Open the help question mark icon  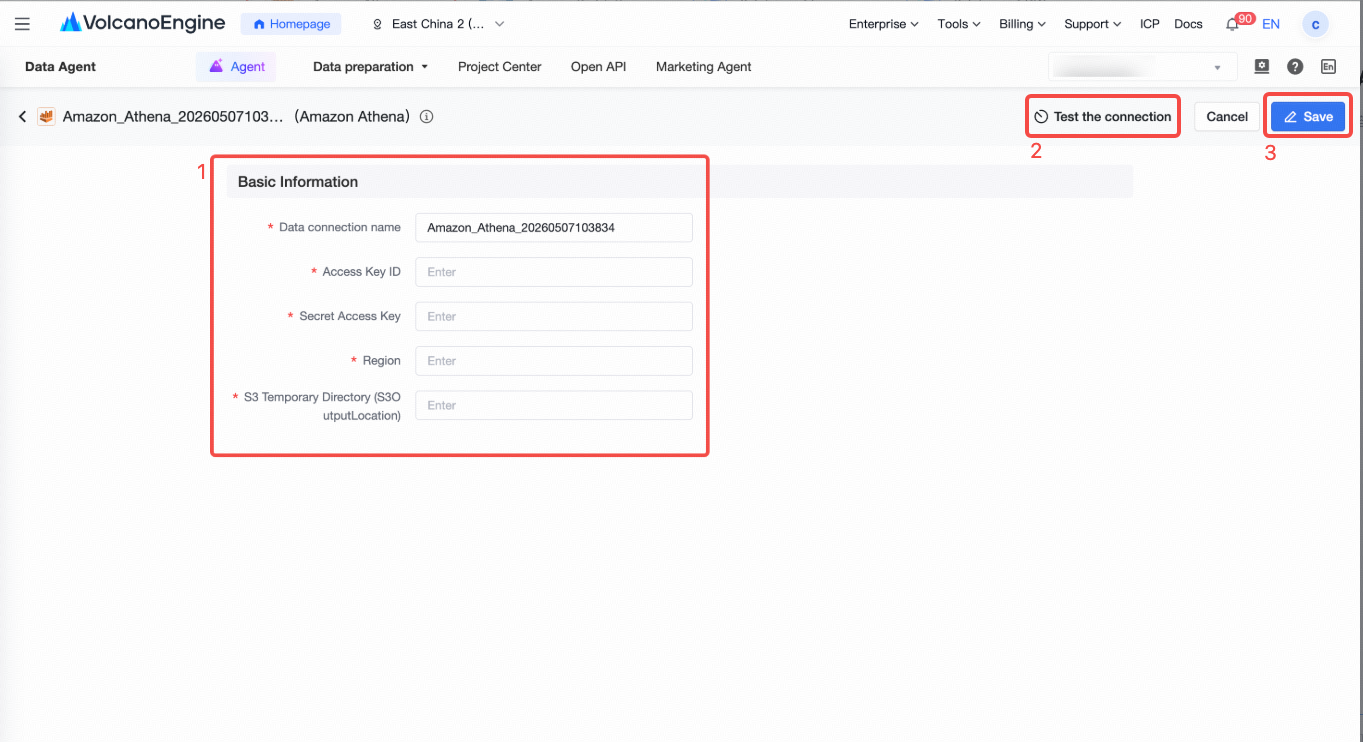click(x=1295, y=67)
